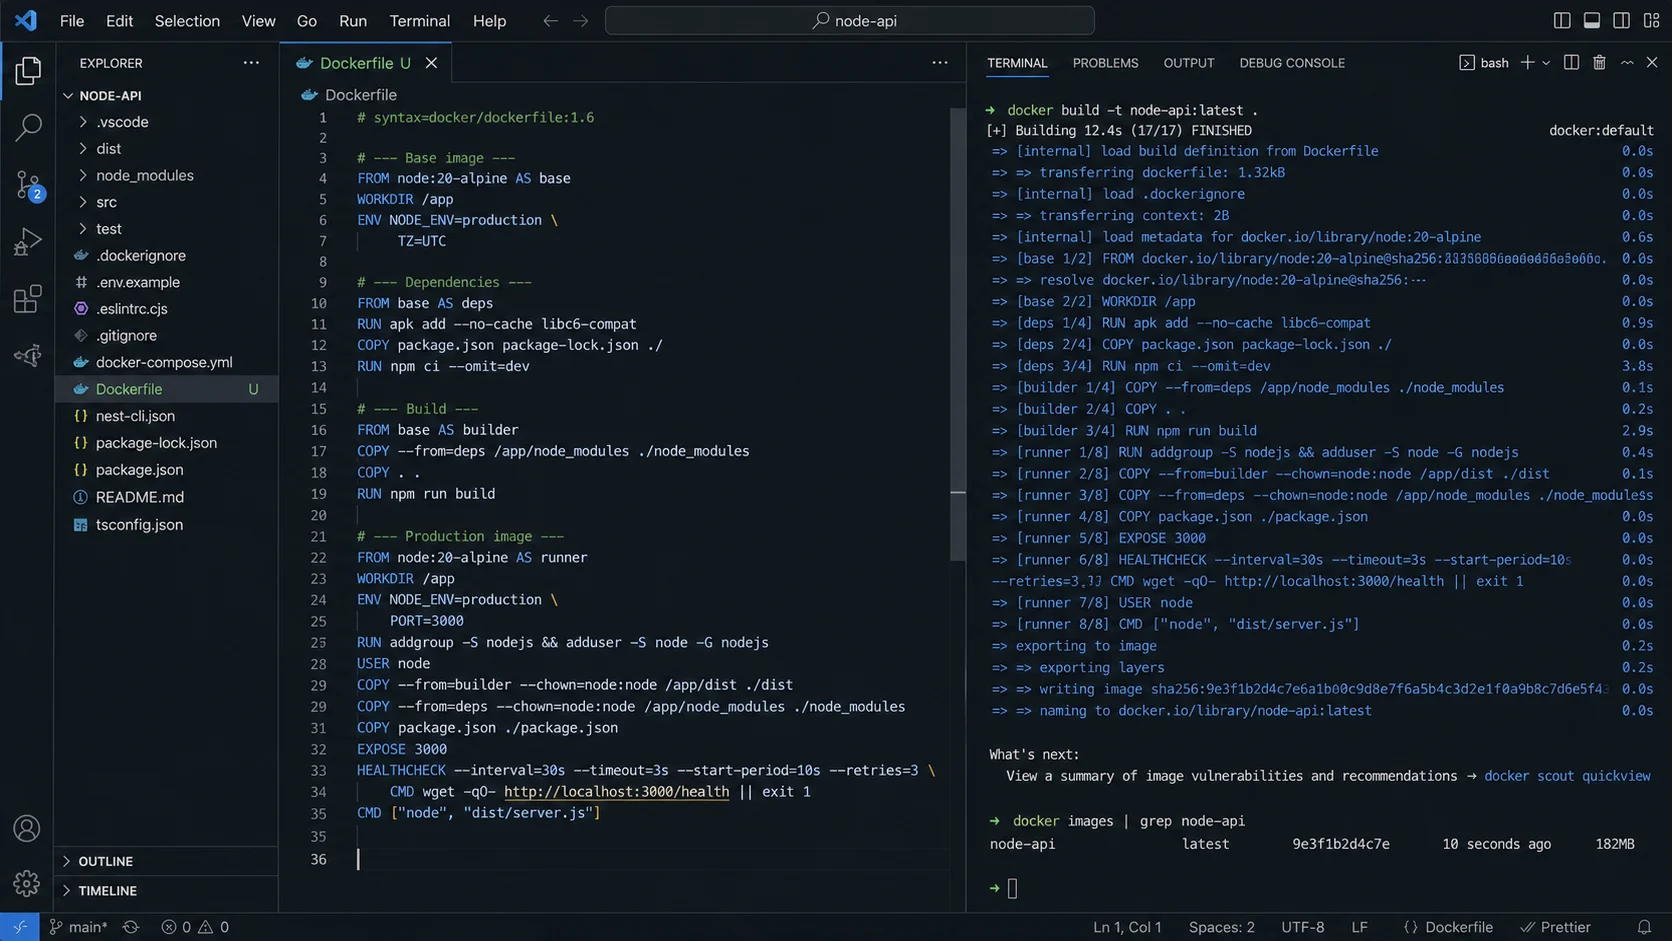
Task: Open the Selection menu
Action: click(x=187, y=20)
